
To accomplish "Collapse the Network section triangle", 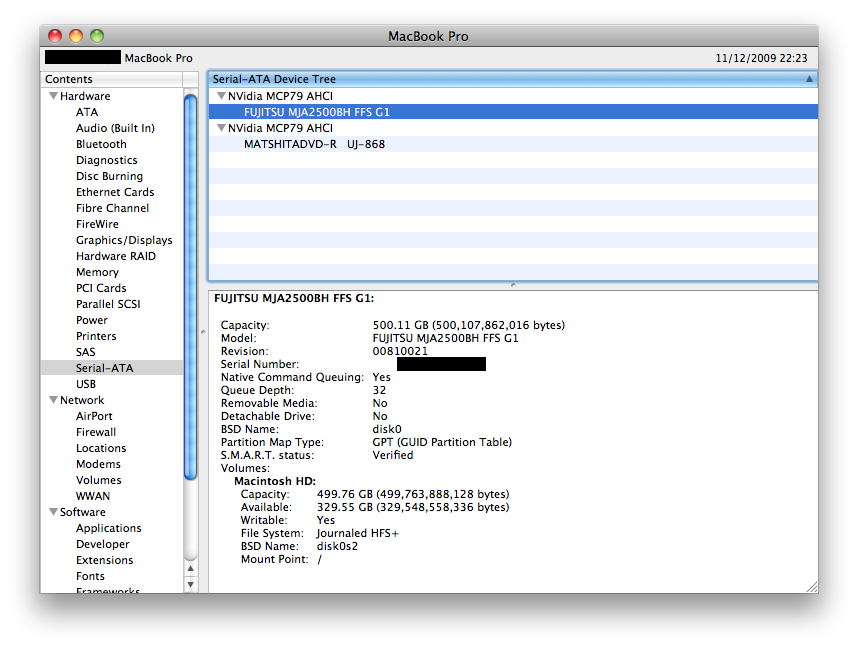I will [x=53, y=400].
